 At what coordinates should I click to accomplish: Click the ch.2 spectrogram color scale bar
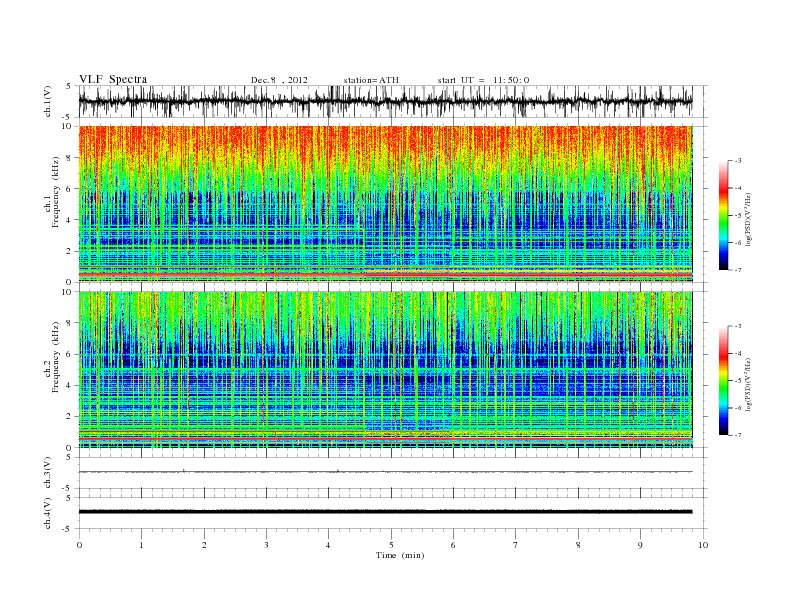point(723,381)
